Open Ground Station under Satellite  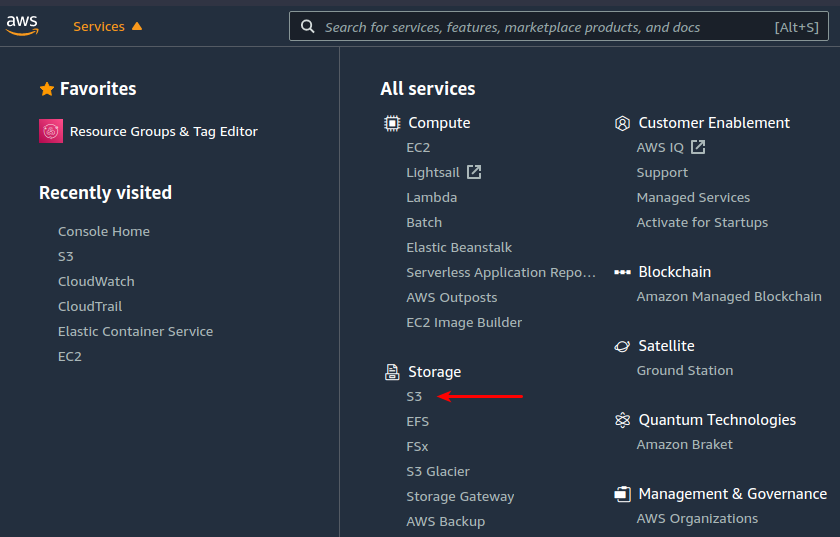coord(685,370)
